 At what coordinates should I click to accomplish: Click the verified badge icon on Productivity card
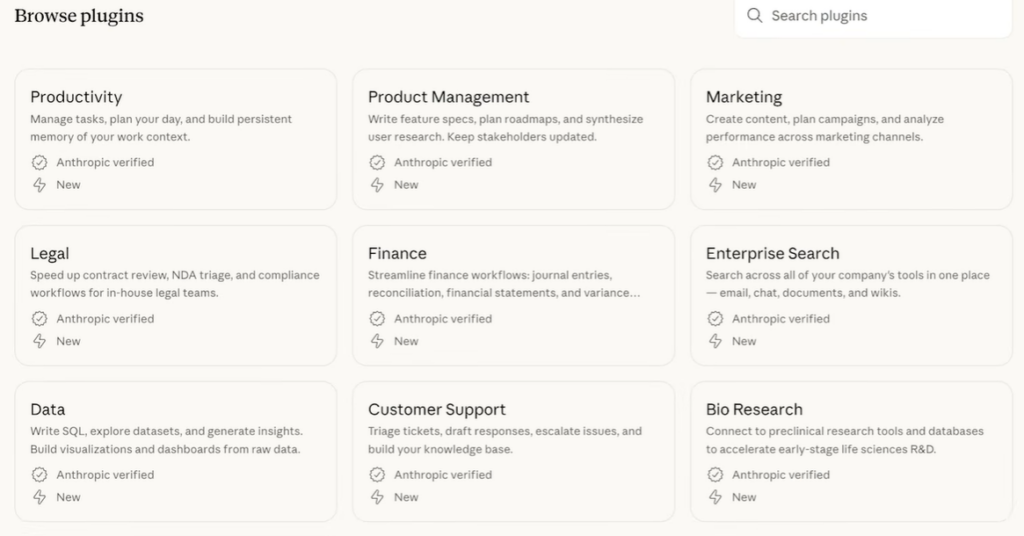[x=40, y=162]
